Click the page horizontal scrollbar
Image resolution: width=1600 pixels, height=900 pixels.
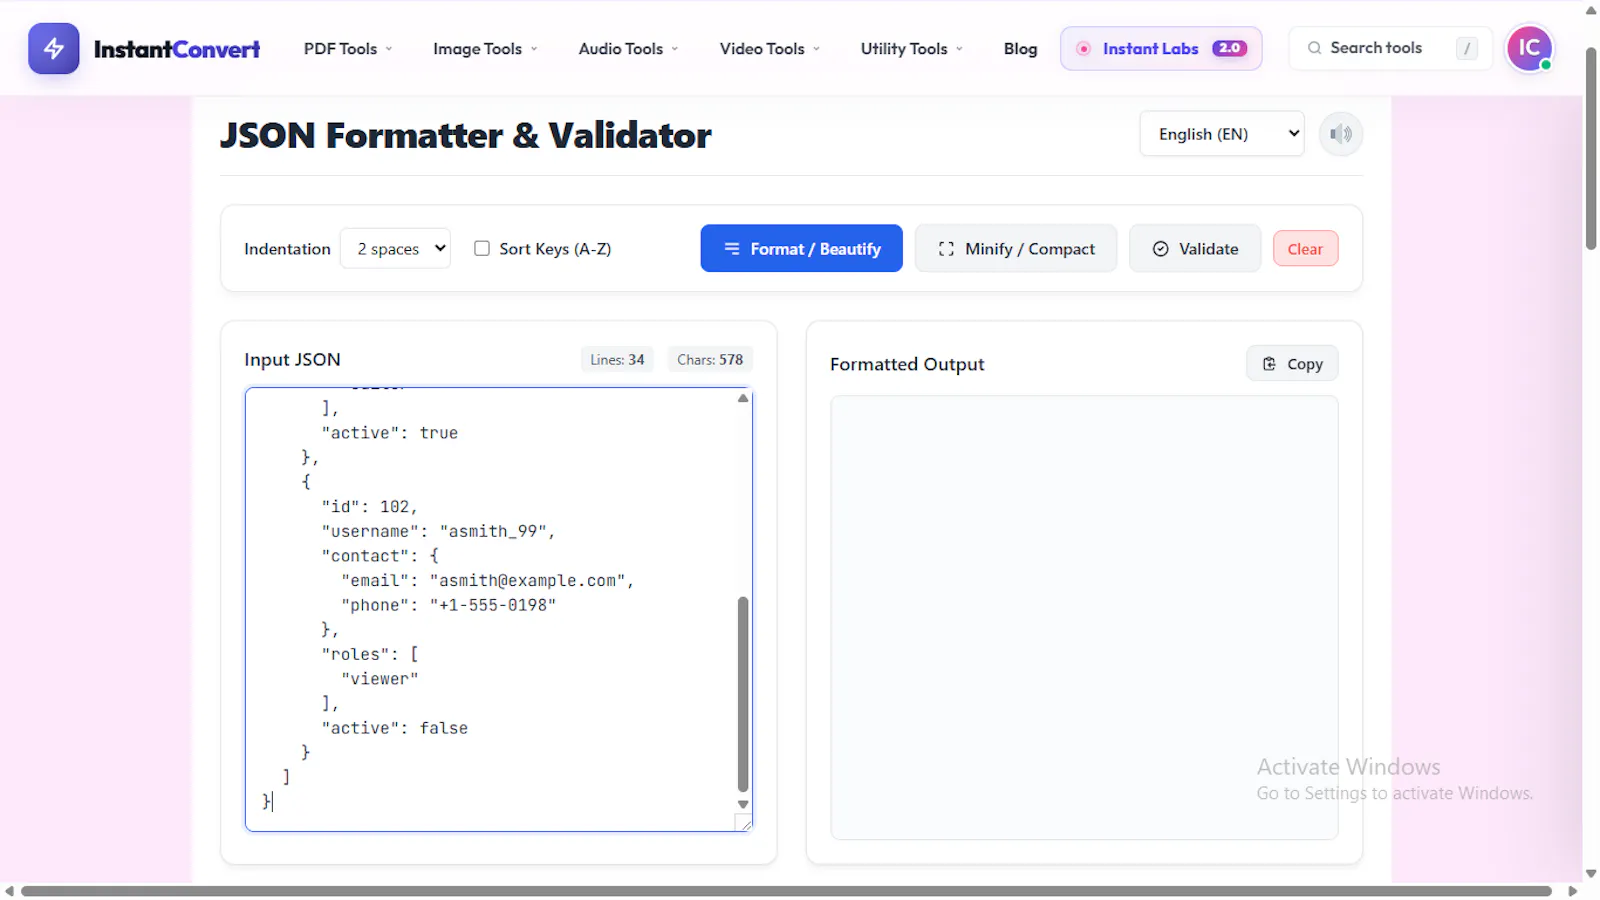coord(786,891)
